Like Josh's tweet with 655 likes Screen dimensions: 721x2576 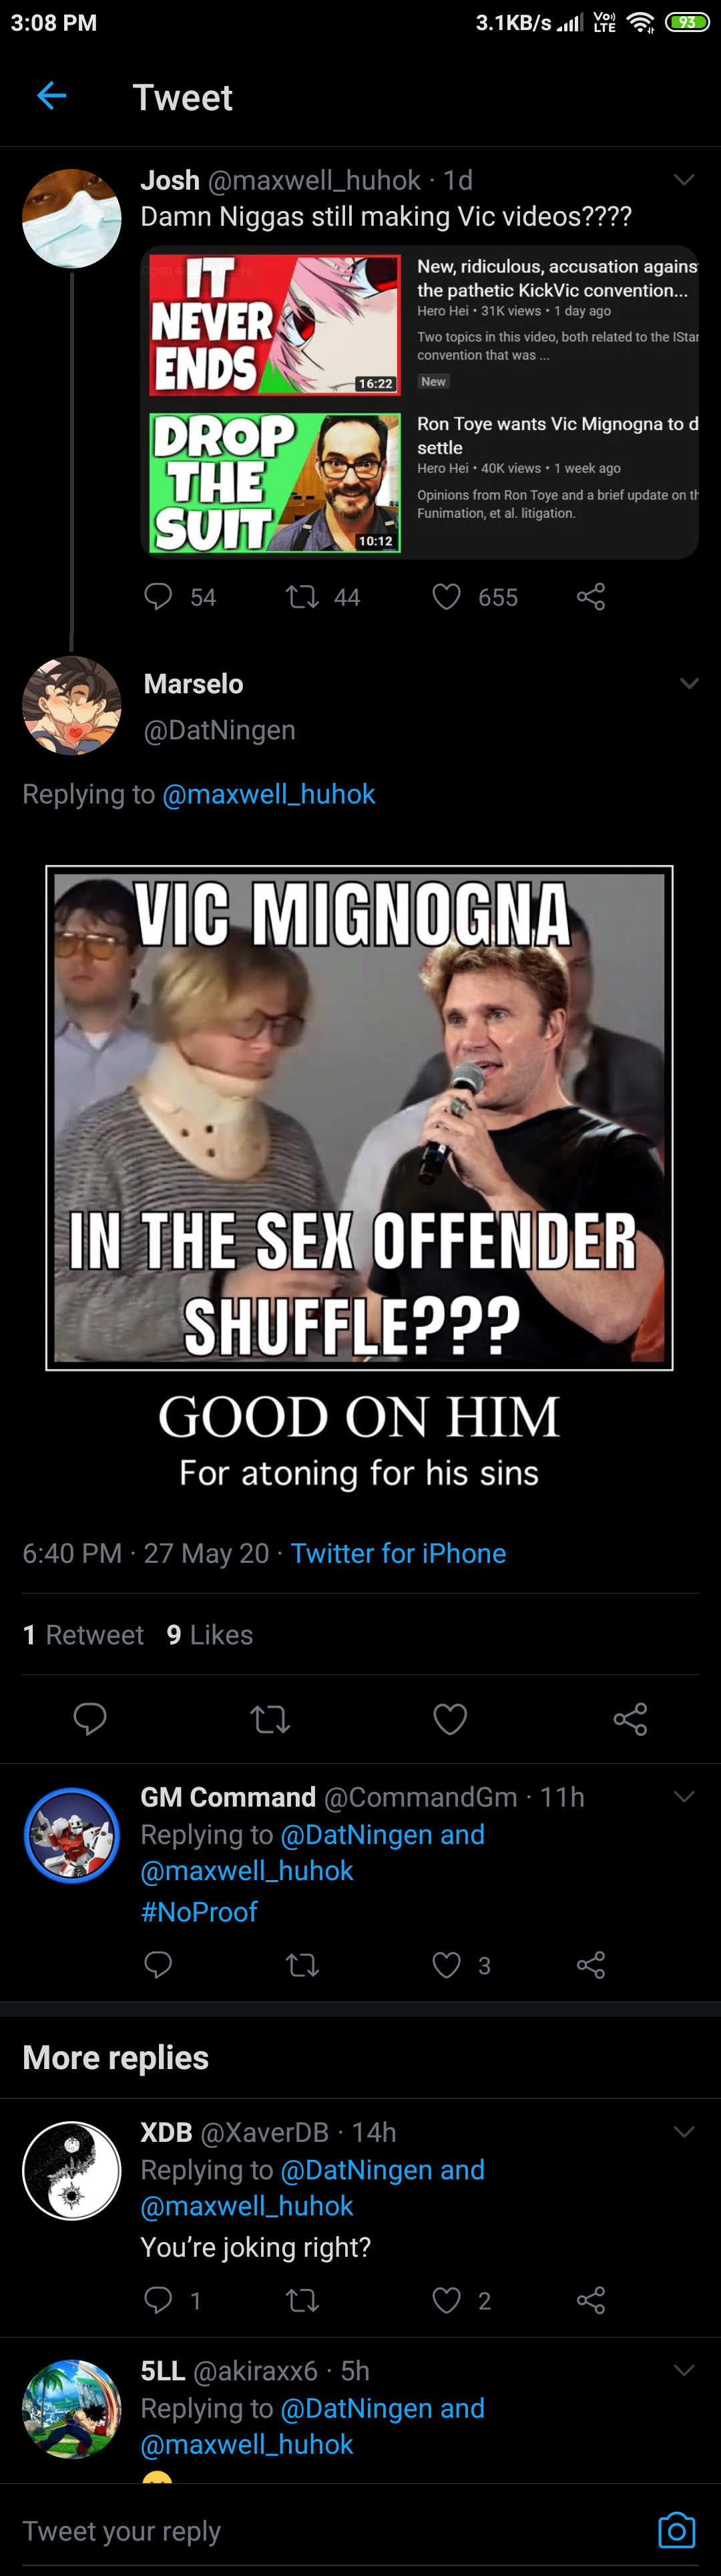click(446, 597)
